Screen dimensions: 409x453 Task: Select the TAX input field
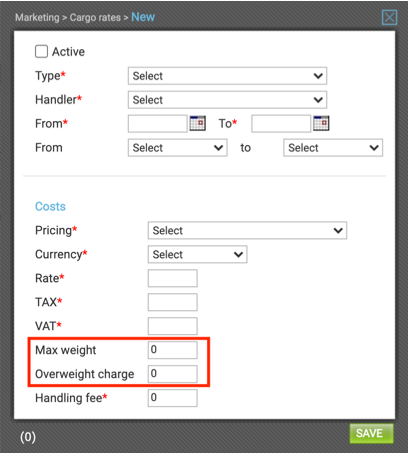point(173,302)
